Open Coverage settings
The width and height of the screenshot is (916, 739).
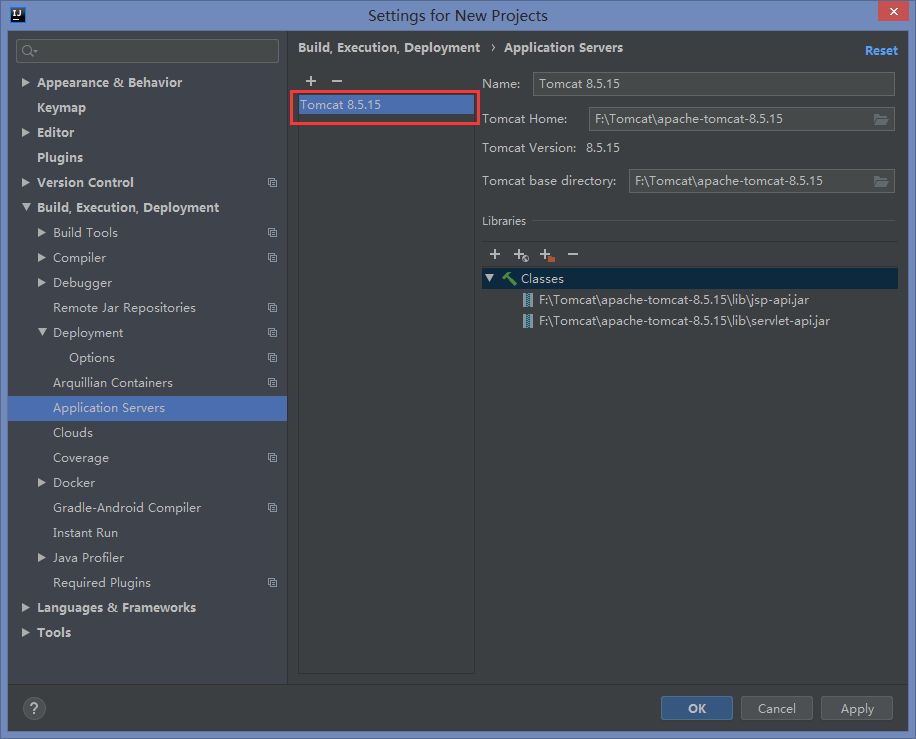(81, 458)
